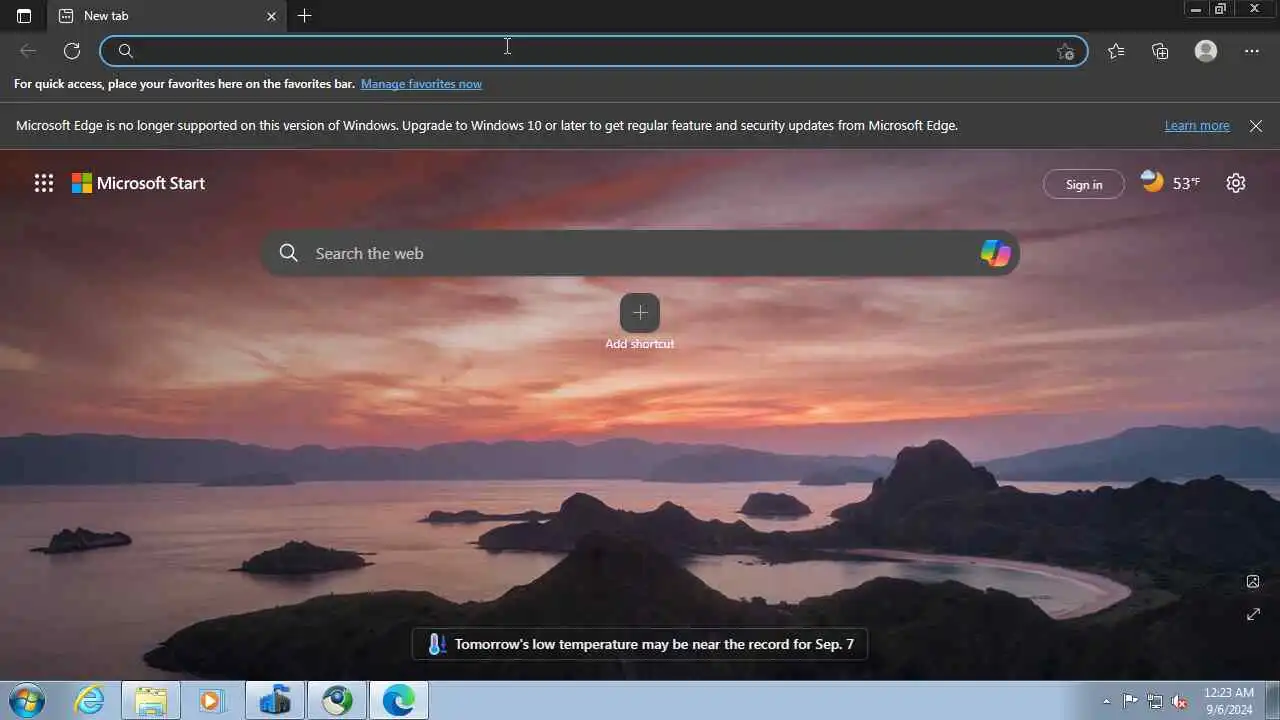Show hidden system tray icons
Image resolution: width=1280 pixels, height=720 pixels.
coord(1106,701)
